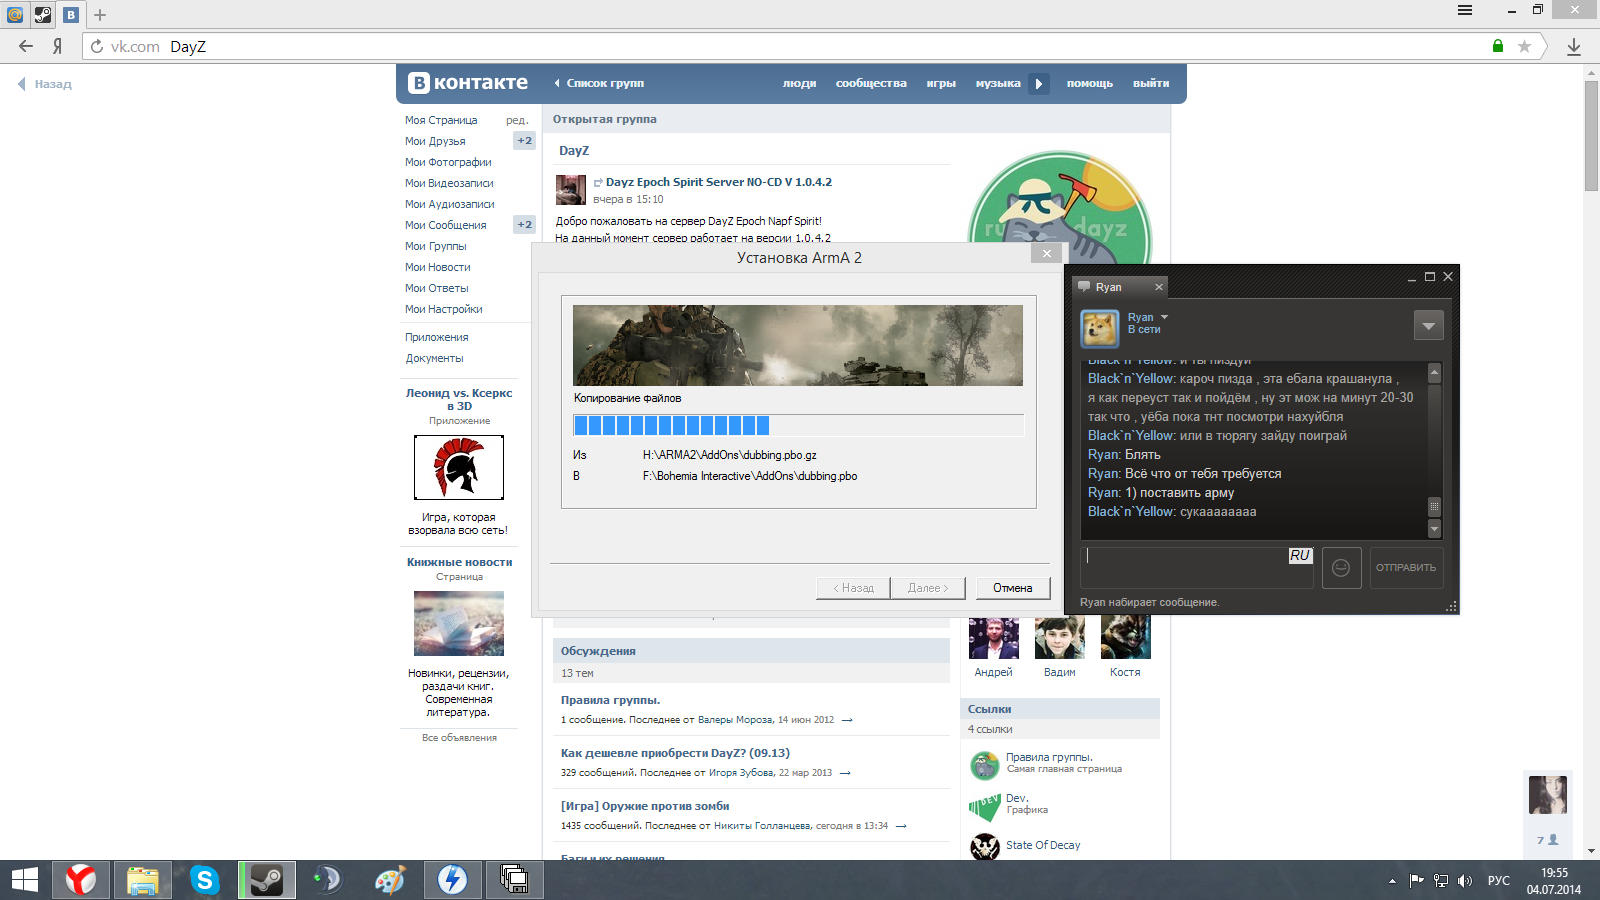Screen dimensions: 1600x900
Task: Close the Установка ArmA 2 dialog
Action: (1047, 254)
